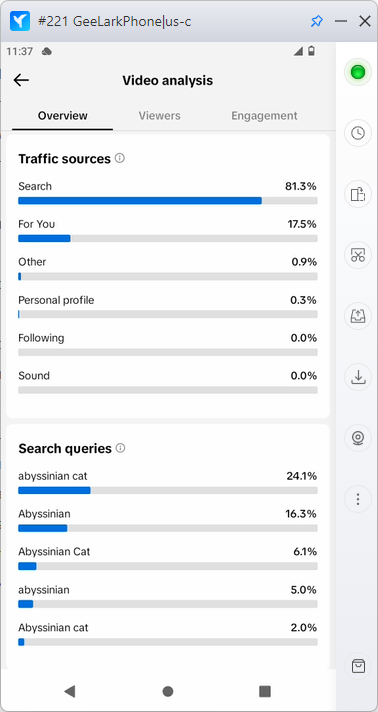Tap the Android recent apps square button

[x=265, y=691]
